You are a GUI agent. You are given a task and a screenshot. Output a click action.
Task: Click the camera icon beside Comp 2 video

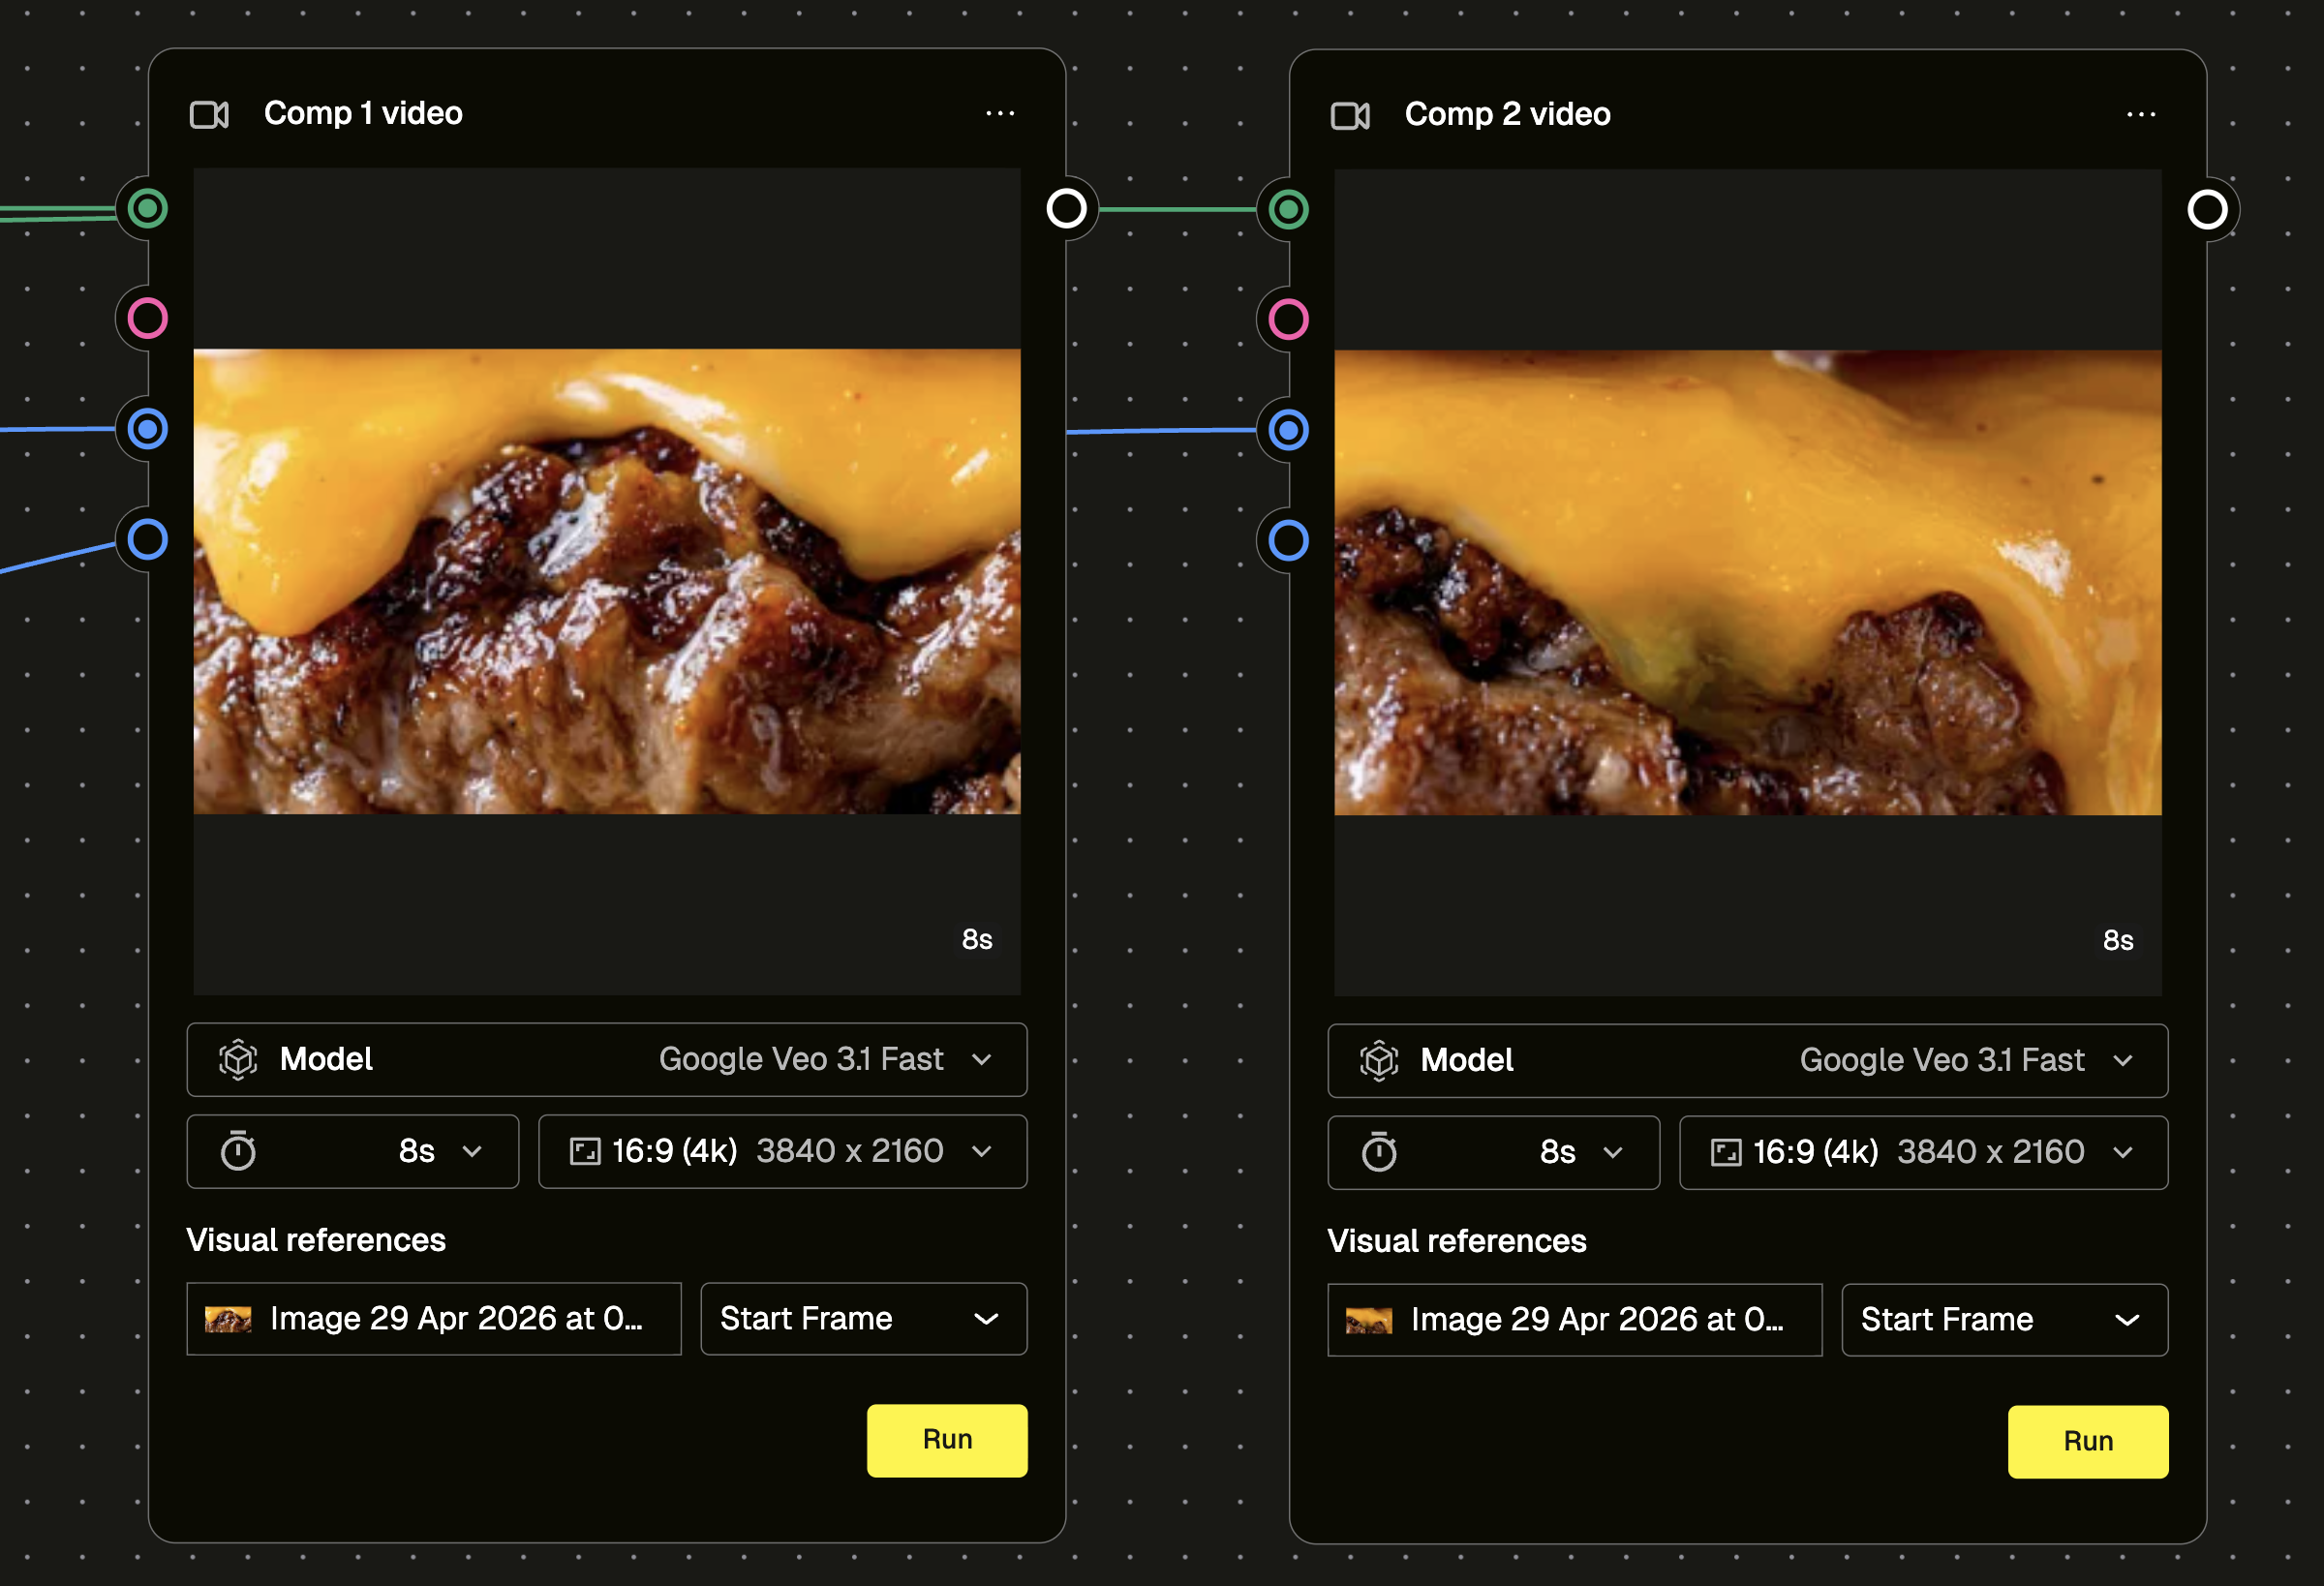point(1350,115)
